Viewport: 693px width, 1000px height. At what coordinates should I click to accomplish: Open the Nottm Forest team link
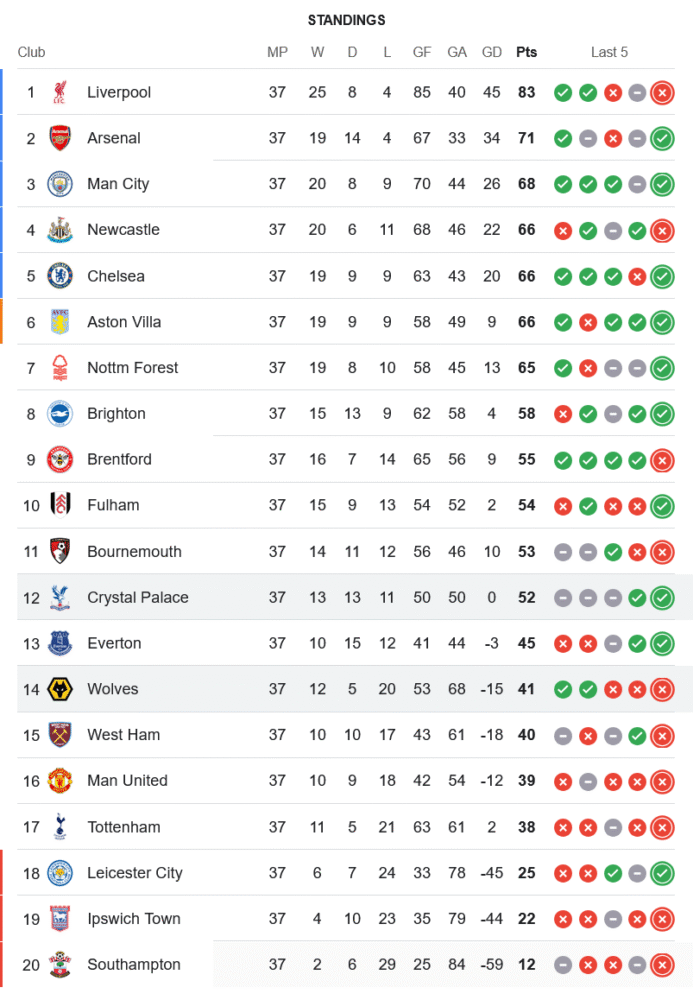pos(132,368)
